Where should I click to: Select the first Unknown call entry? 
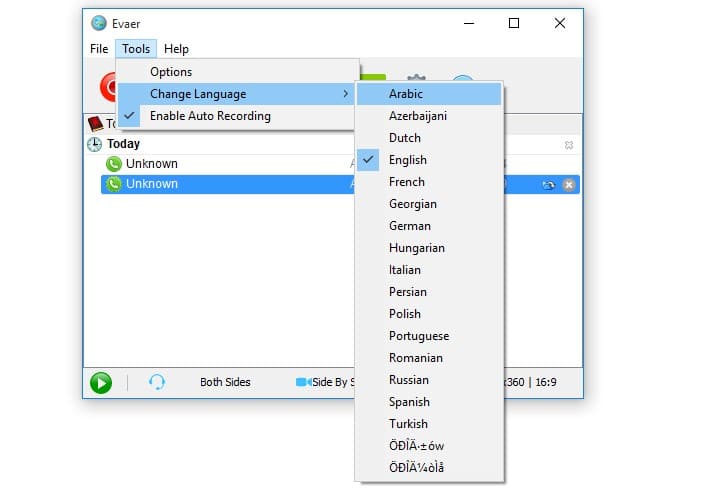(x=152, y=164)
